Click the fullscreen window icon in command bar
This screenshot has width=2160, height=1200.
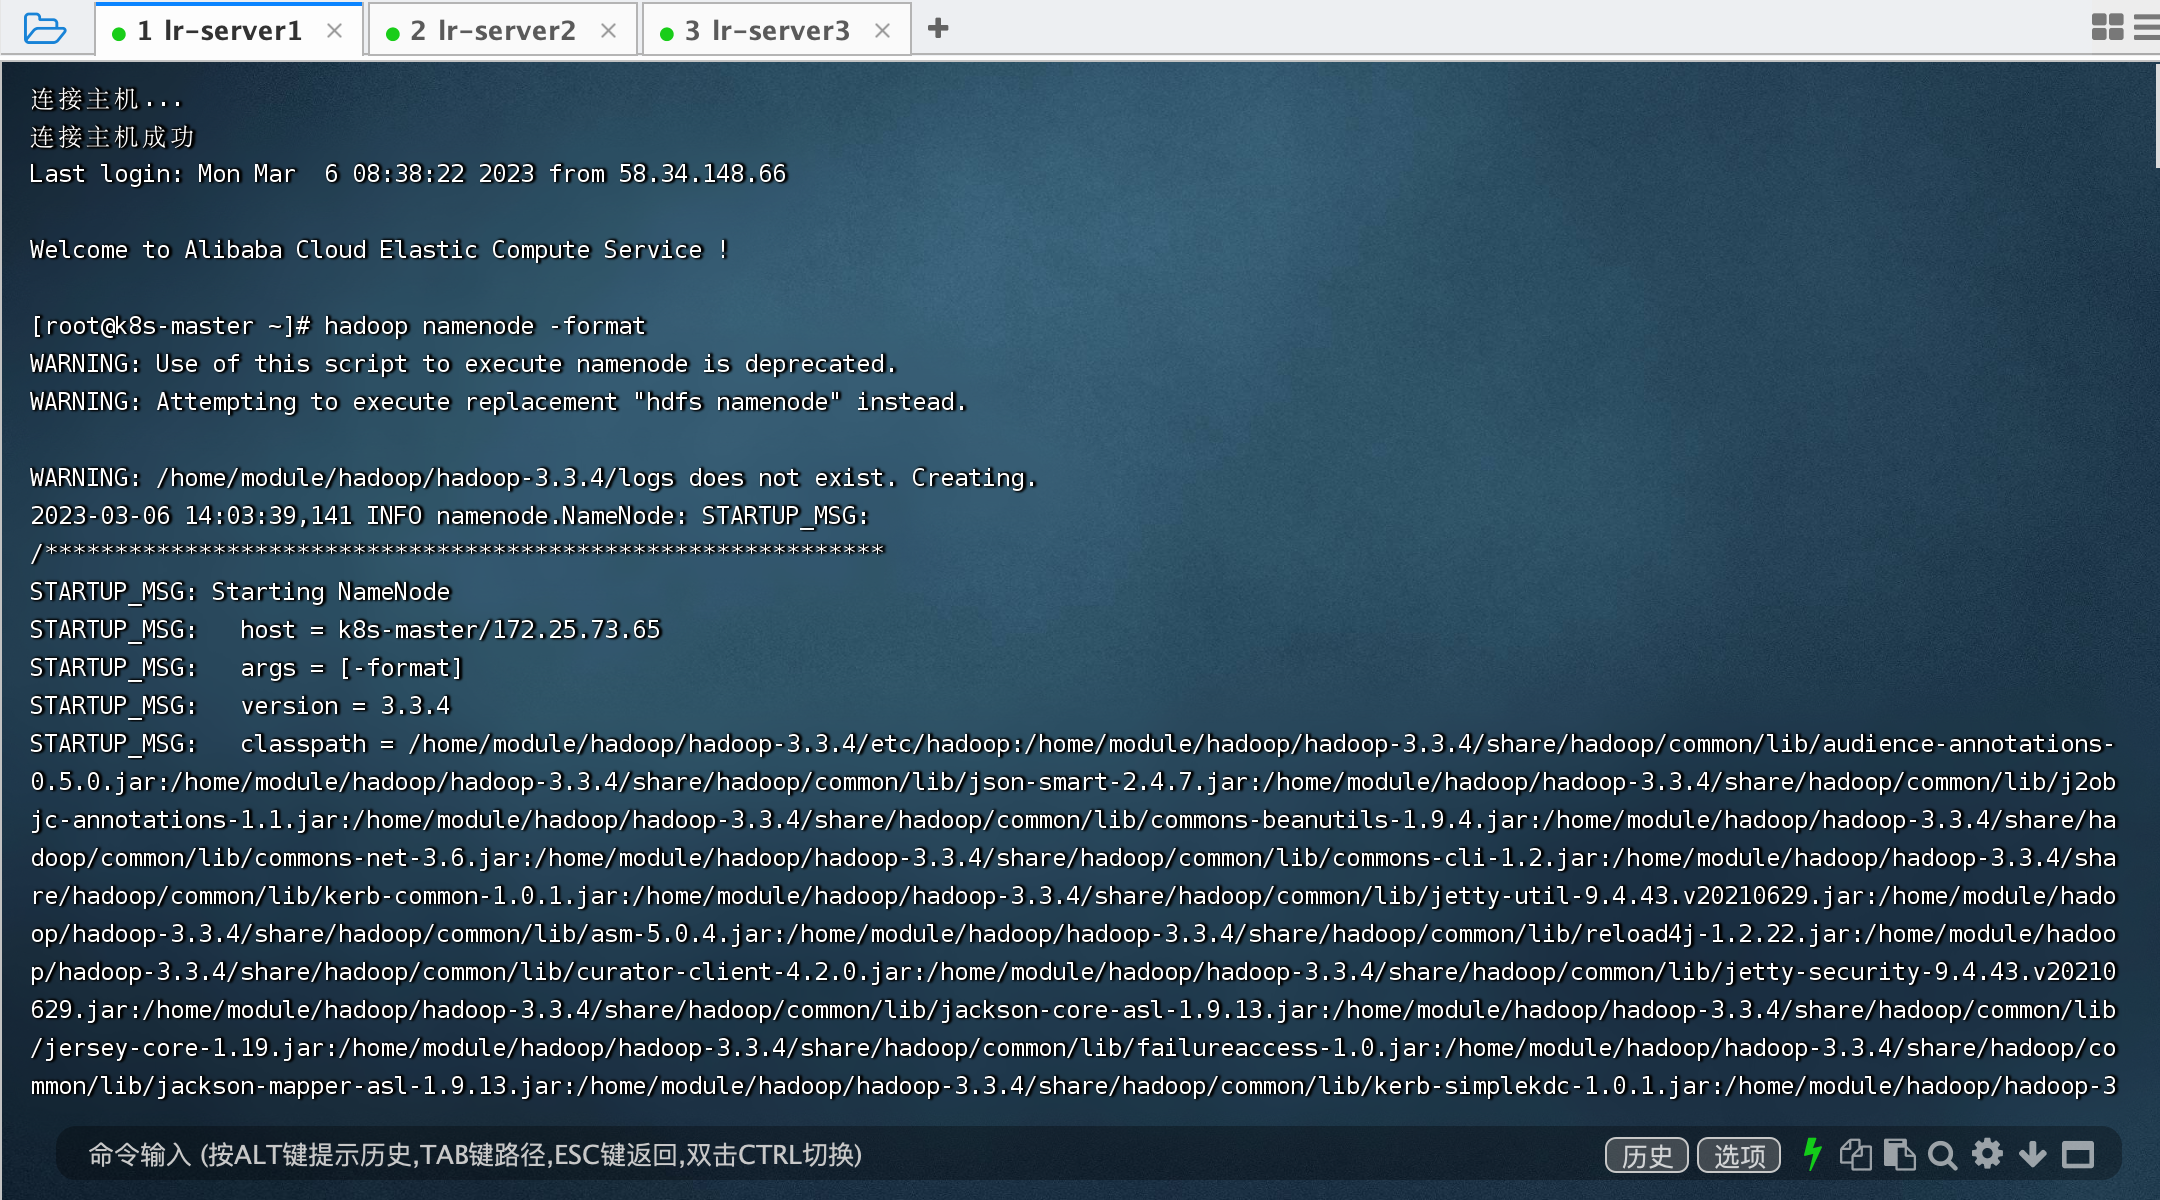(x=2078, y=1155)
